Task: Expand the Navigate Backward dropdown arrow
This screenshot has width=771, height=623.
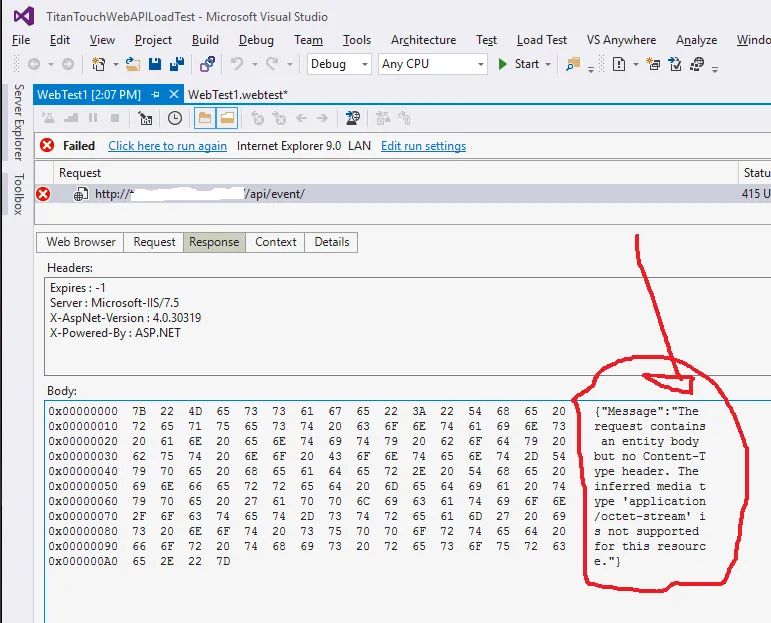Action: tap(51, 64)
